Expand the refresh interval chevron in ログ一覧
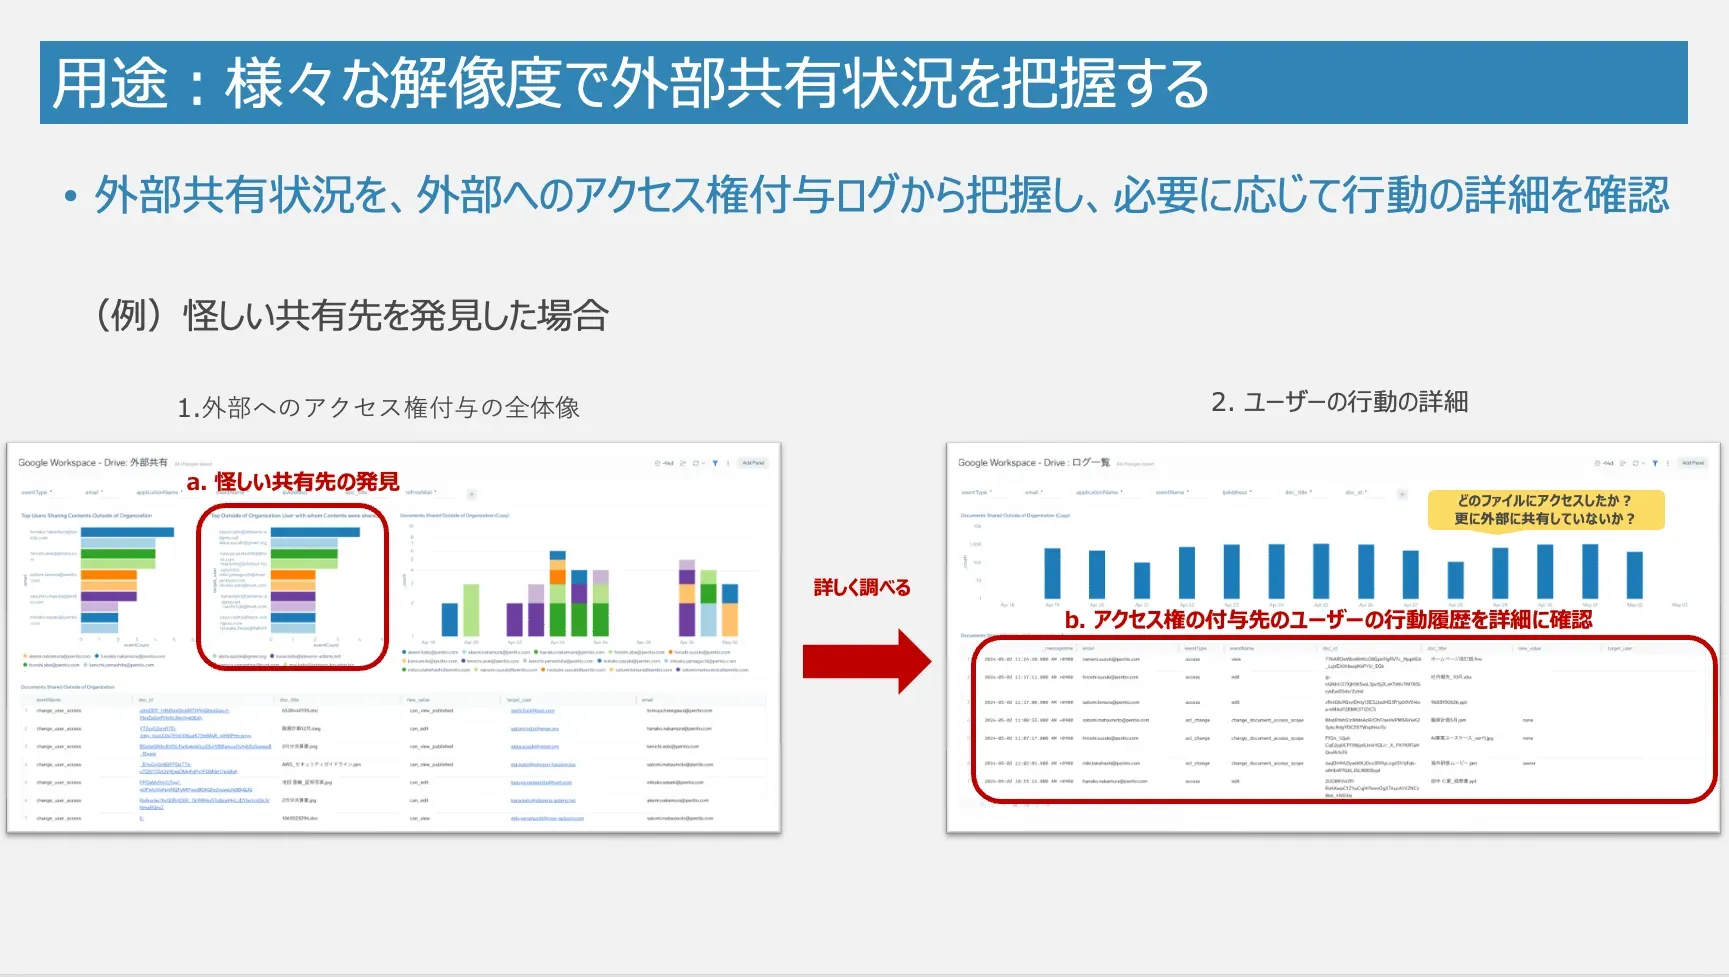The width and height of the screenshot is (1729, 977). click(x=1644, y=463)
